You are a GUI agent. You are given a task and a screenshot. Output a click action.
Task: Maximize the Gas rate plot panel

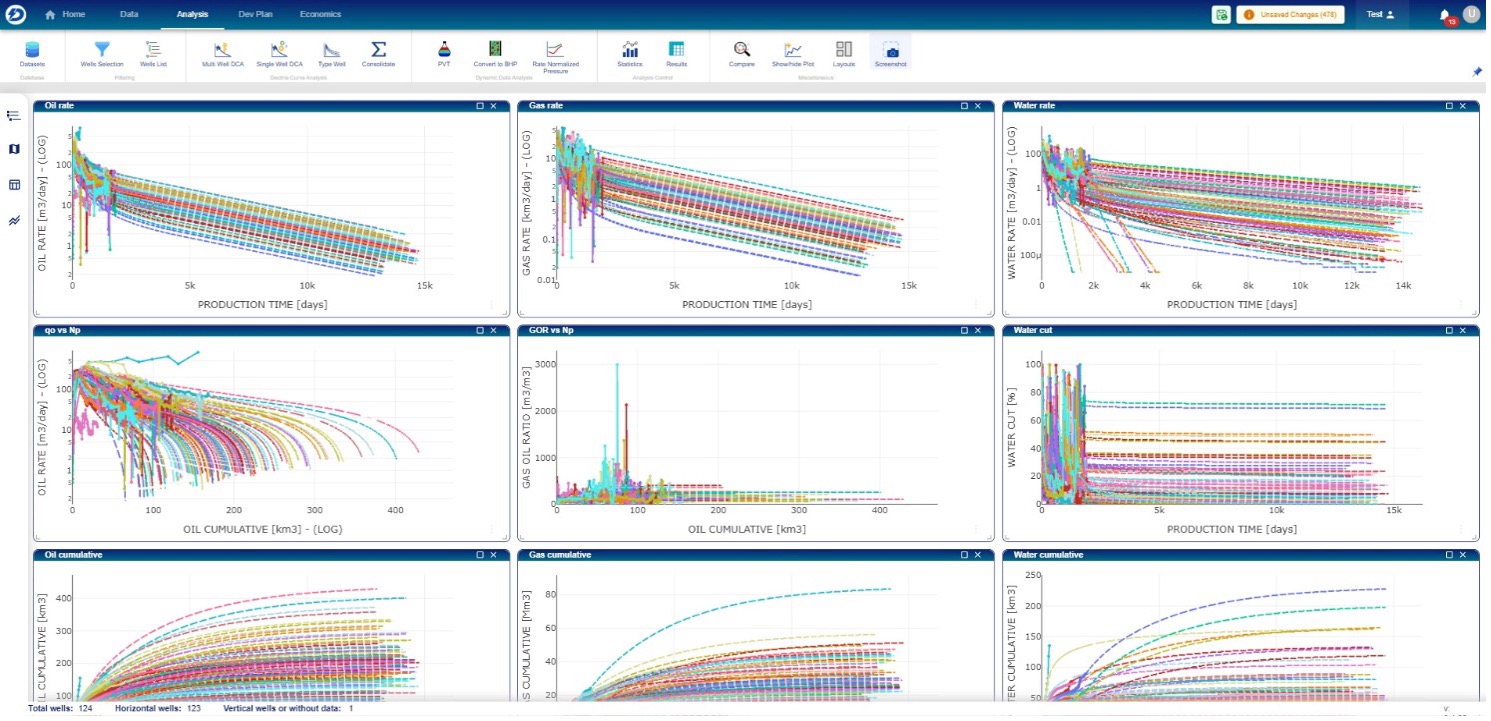pos(964,105)
